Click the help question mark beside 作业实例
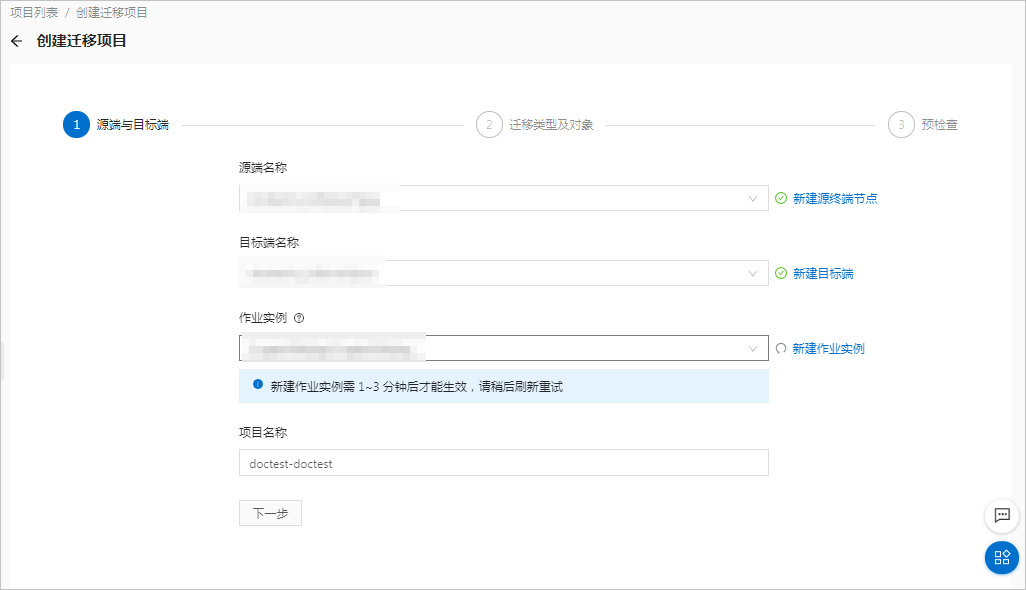This screenshot has height=590, width=1026. pos(299,318)
